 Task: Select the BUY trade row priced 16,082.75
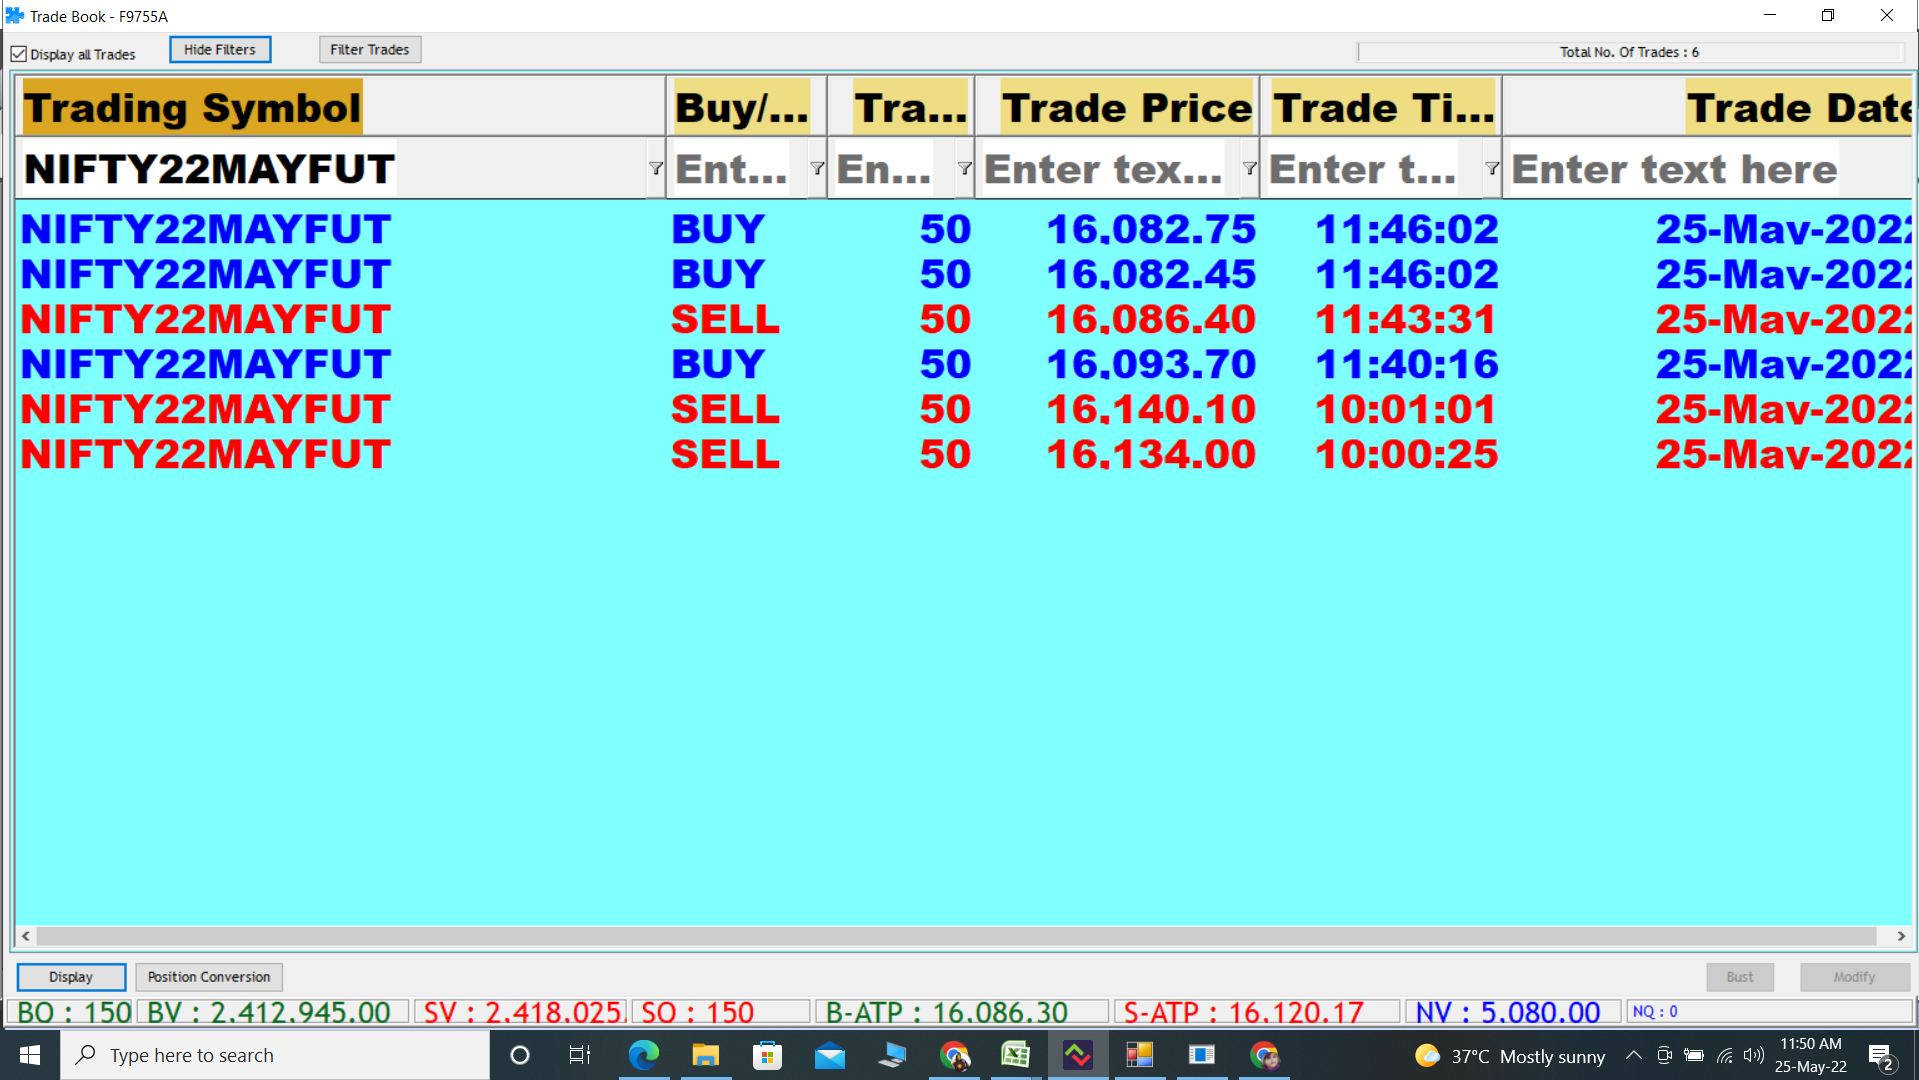click(964, 230)
